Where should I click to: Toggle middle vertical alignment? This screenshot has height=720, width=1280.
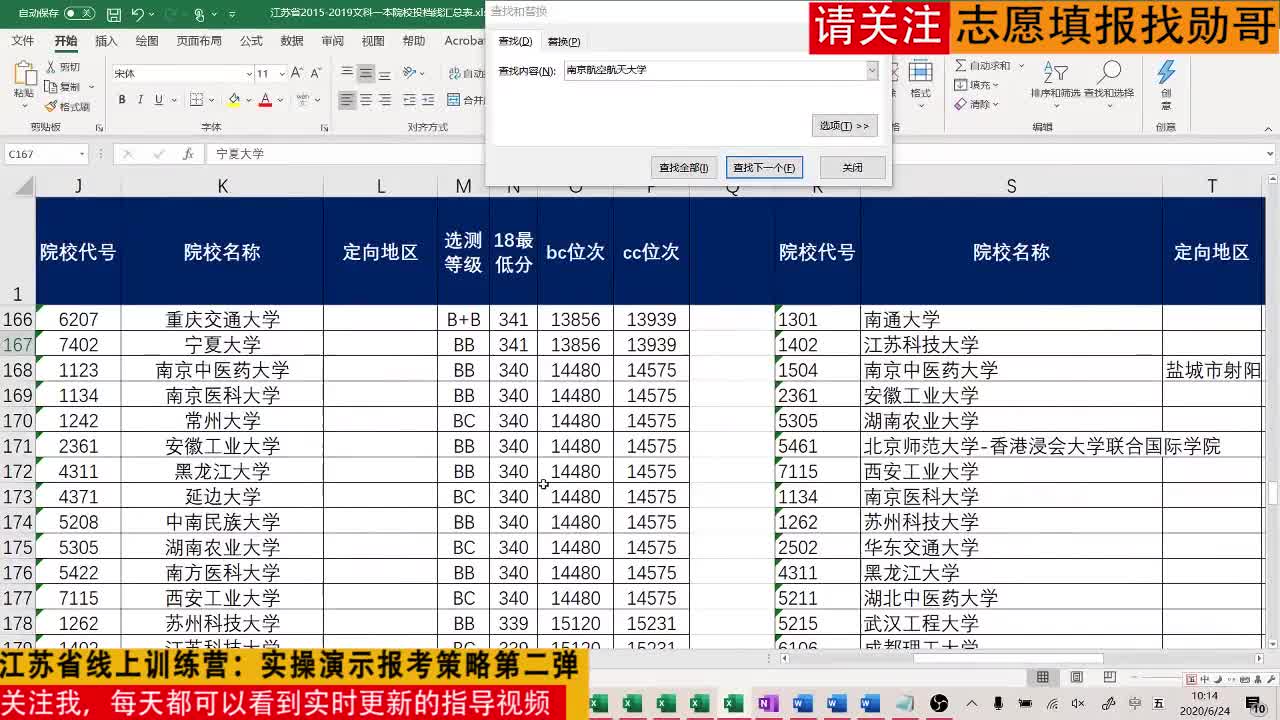pyautogui.click(x=366, y=73)
